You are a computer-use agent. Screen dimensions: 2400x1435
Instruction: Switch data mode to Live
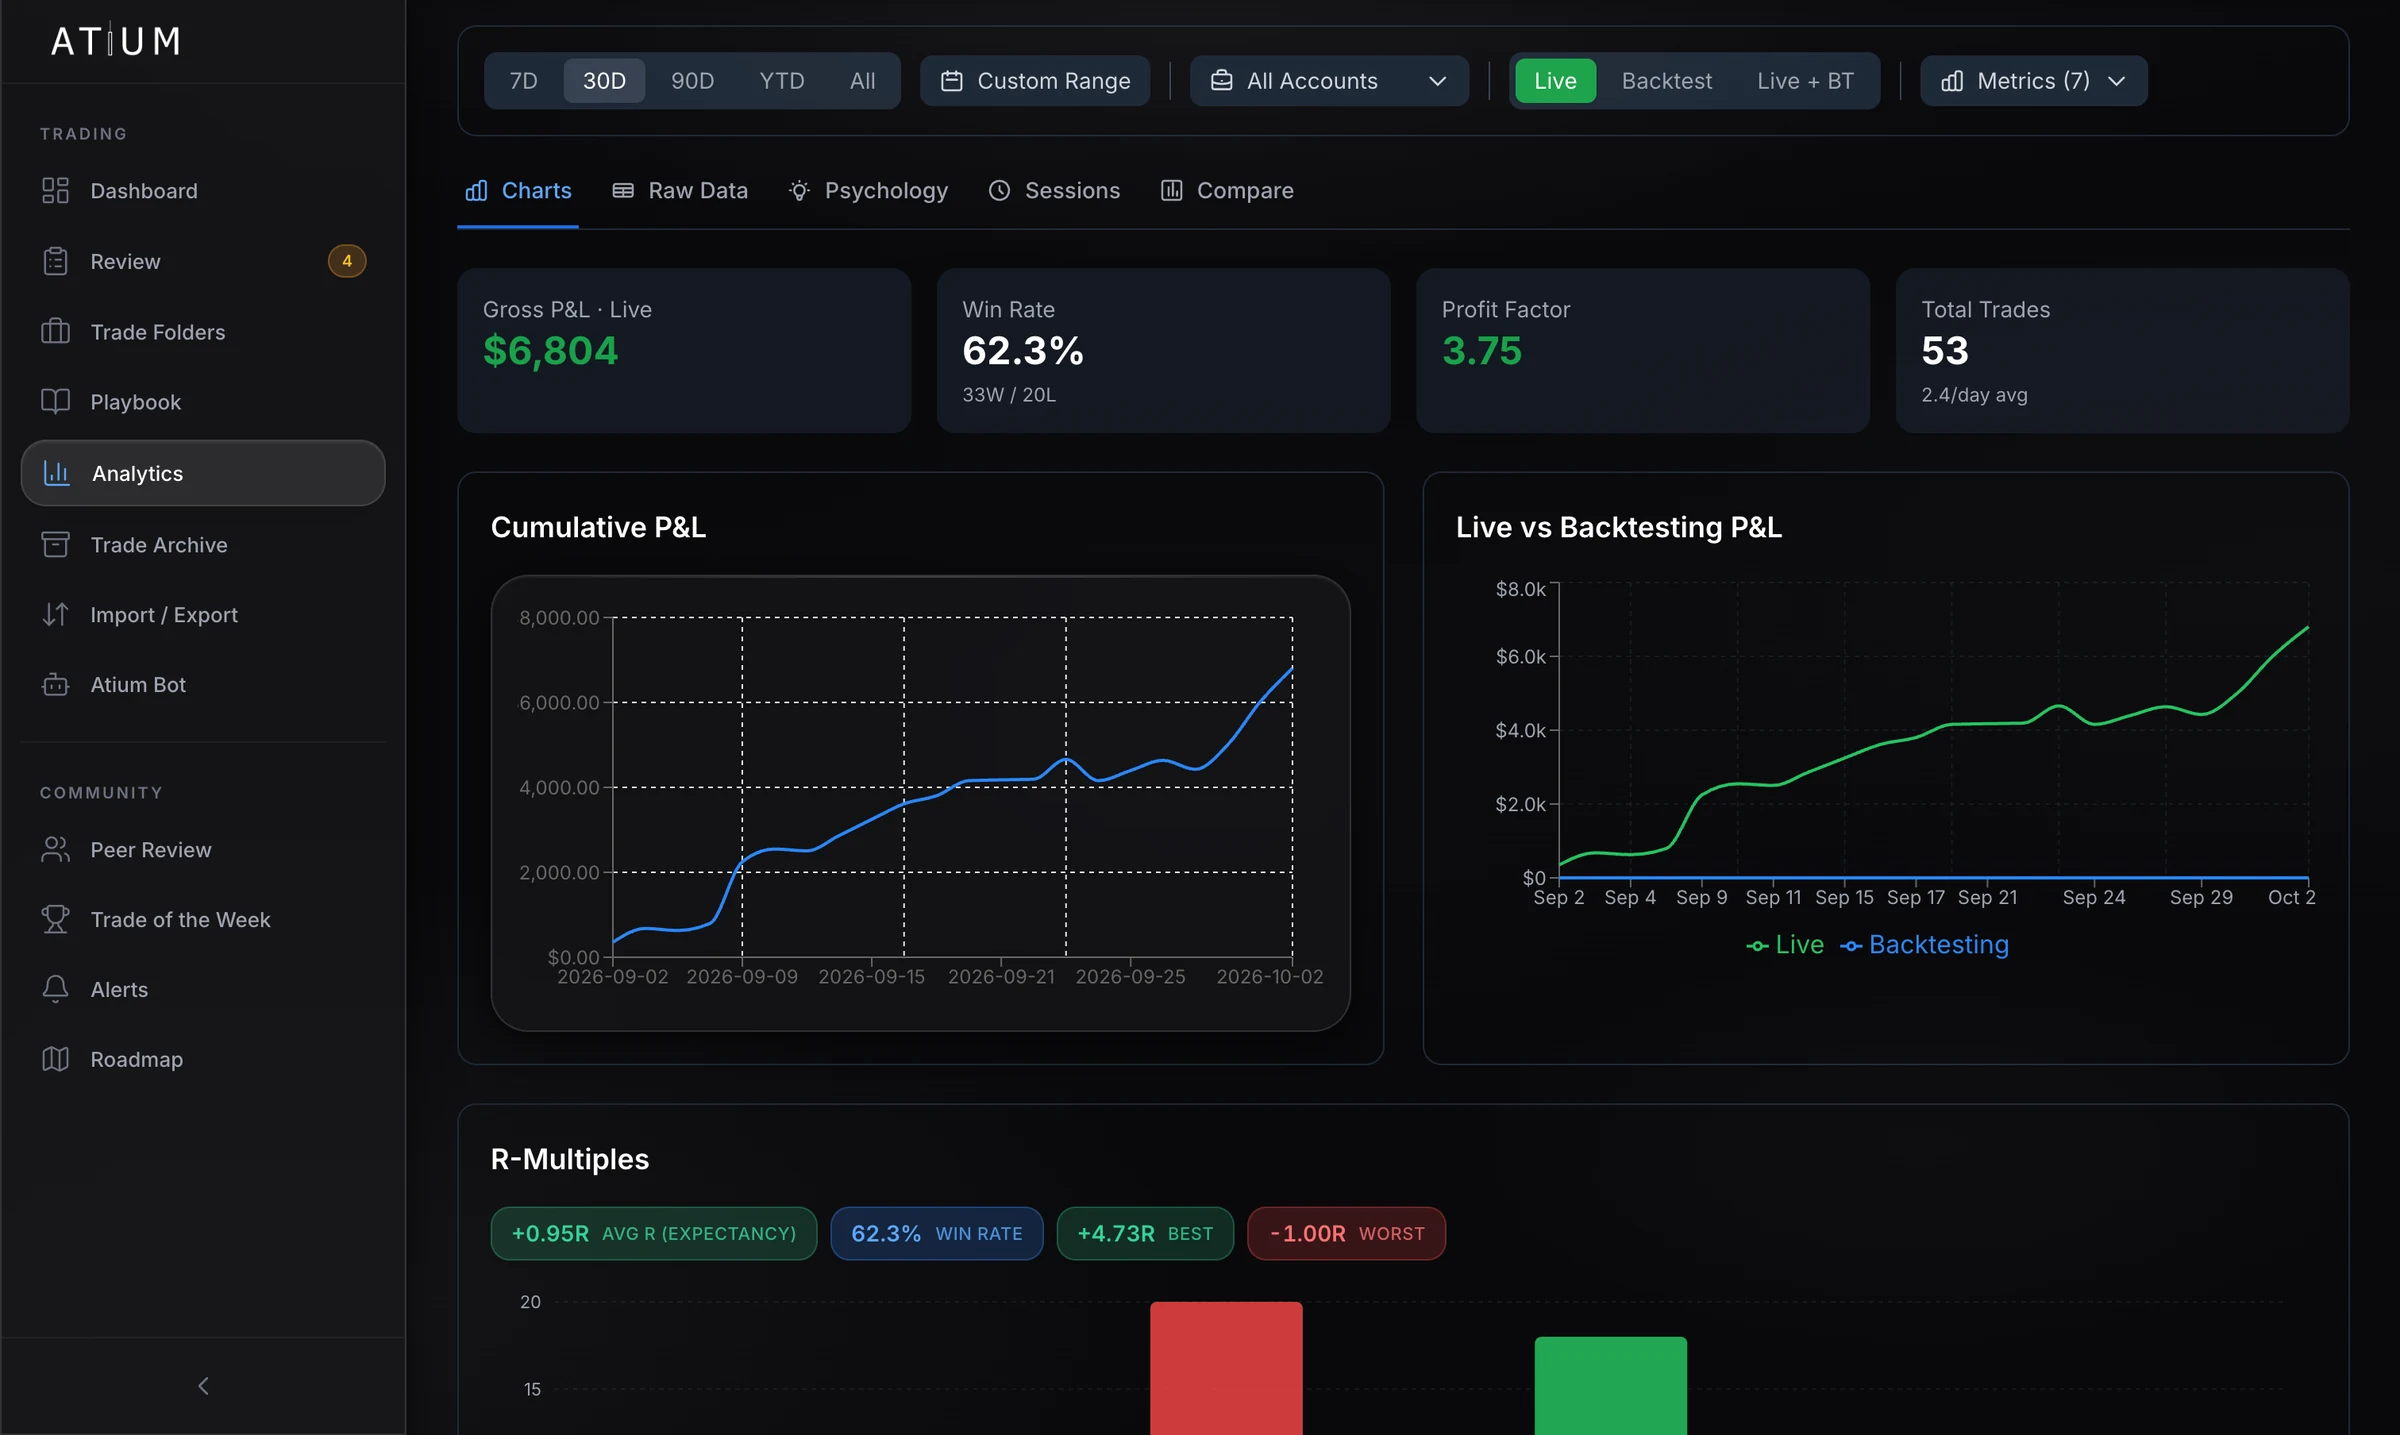(1555, 81)
